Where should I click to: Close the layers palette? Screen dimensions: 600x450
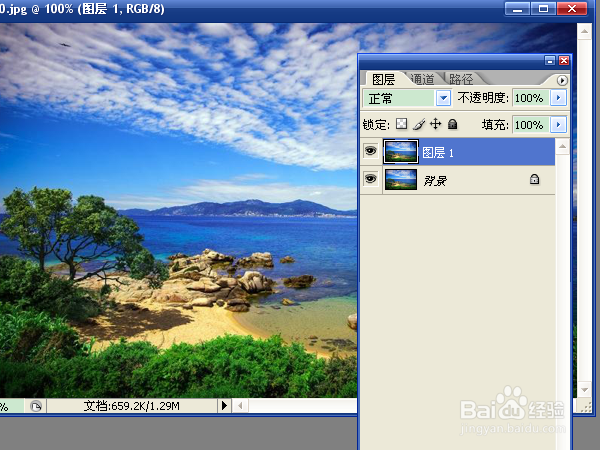[564, 60]
